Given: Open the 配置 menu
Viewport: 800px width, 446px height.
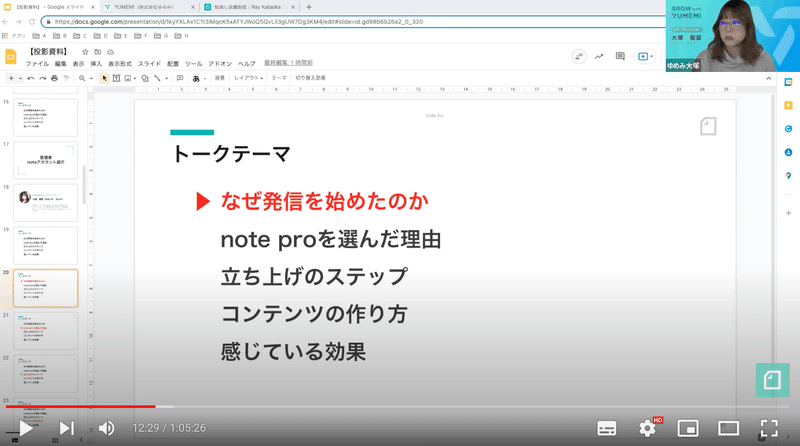Looking at the screenshot, I should (x=173, y=64).
